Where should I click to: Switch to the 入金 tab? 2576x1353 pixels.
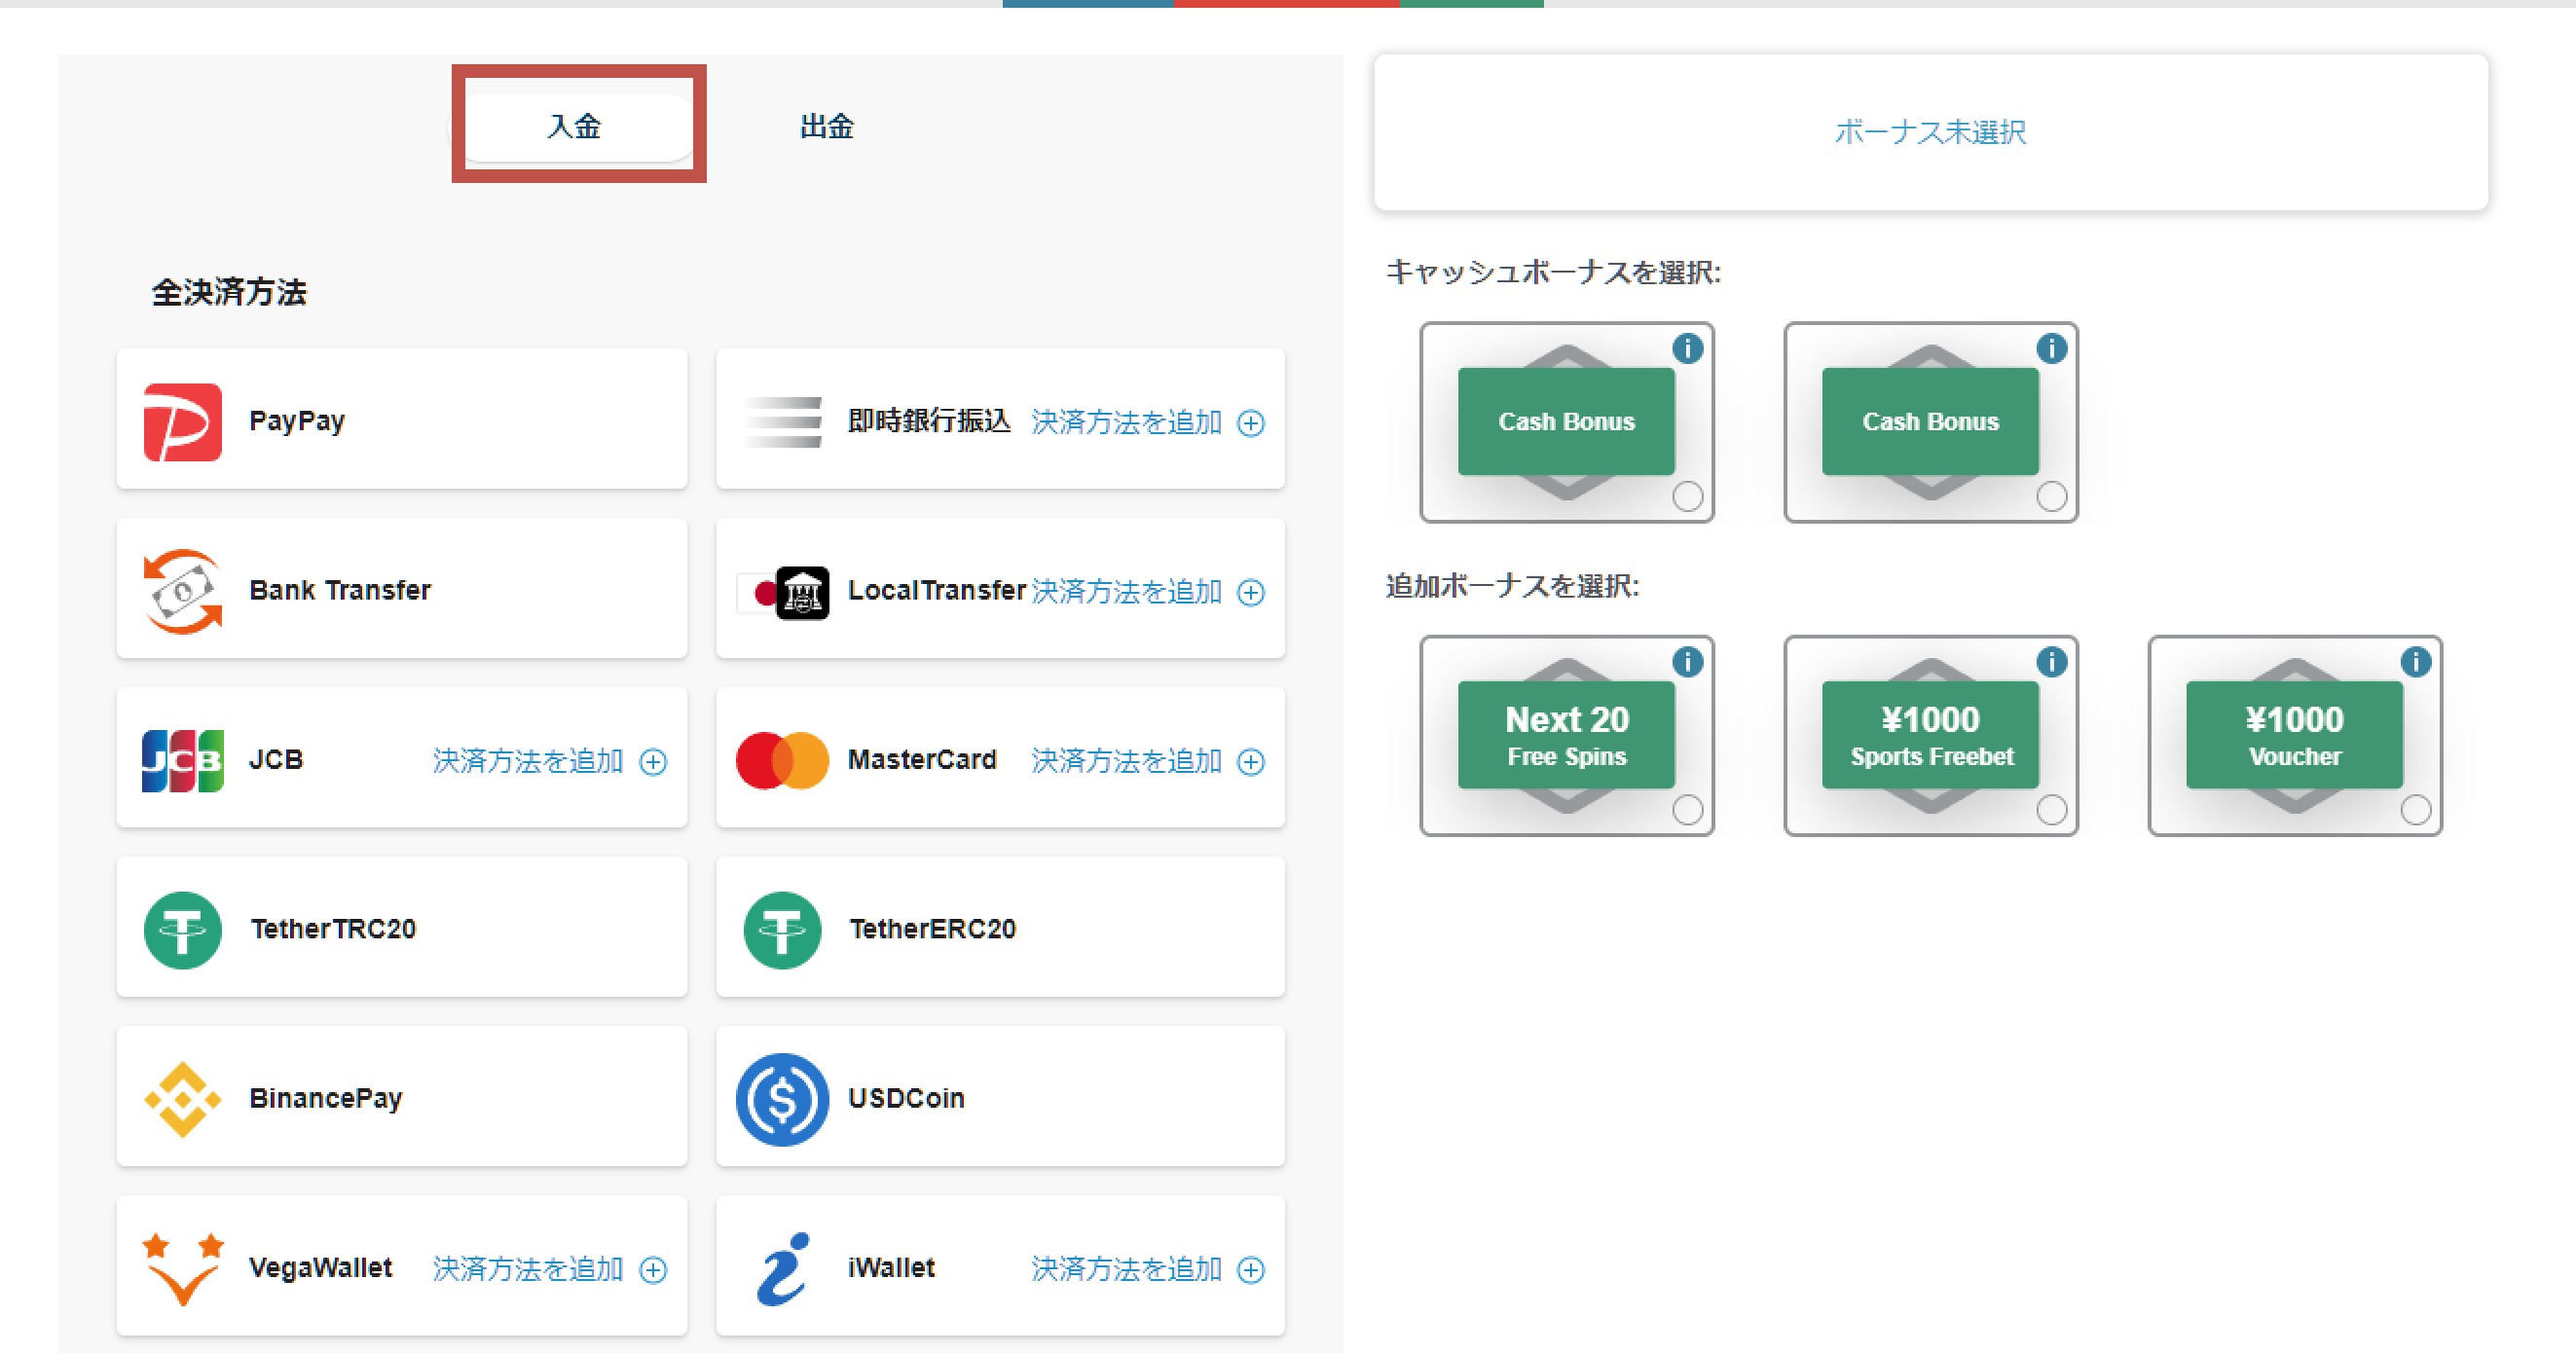575,126
